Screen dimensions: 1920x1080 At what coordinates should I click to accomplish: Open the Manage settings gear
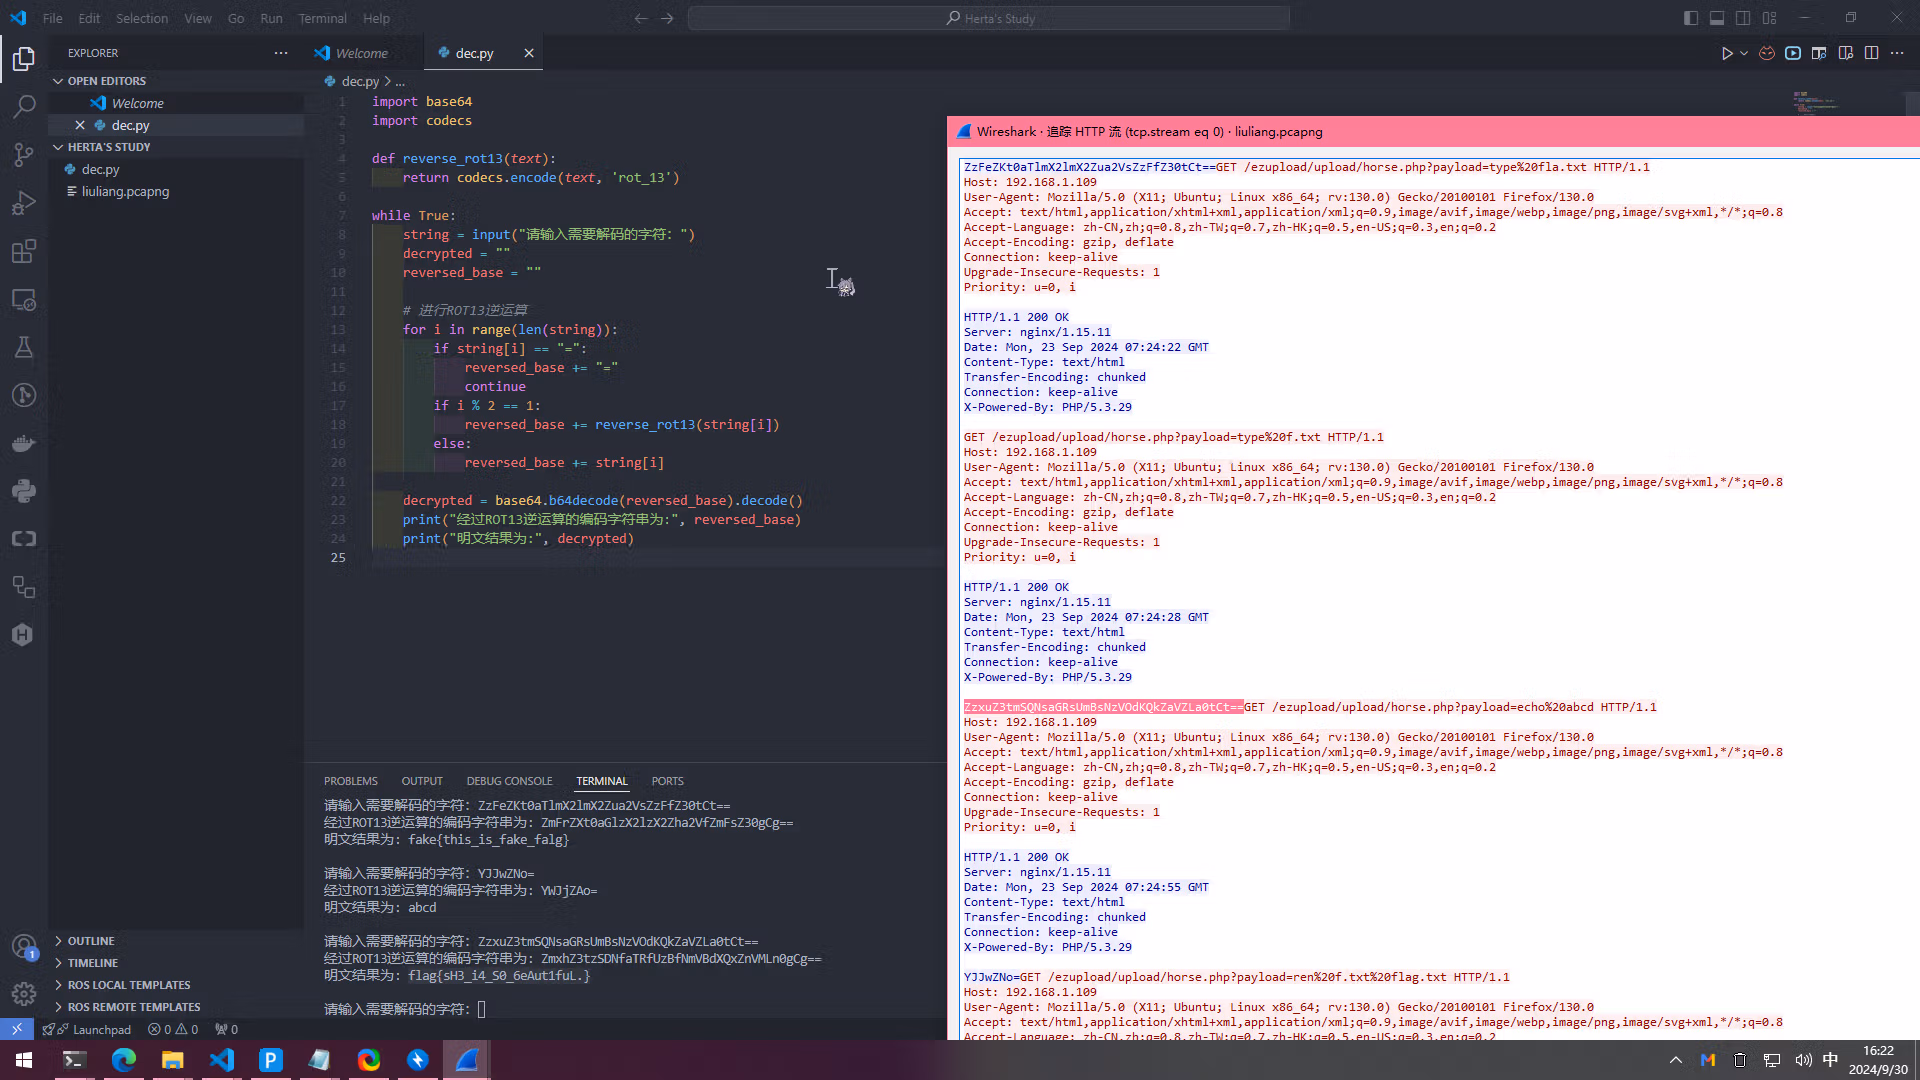pos(24,993)
